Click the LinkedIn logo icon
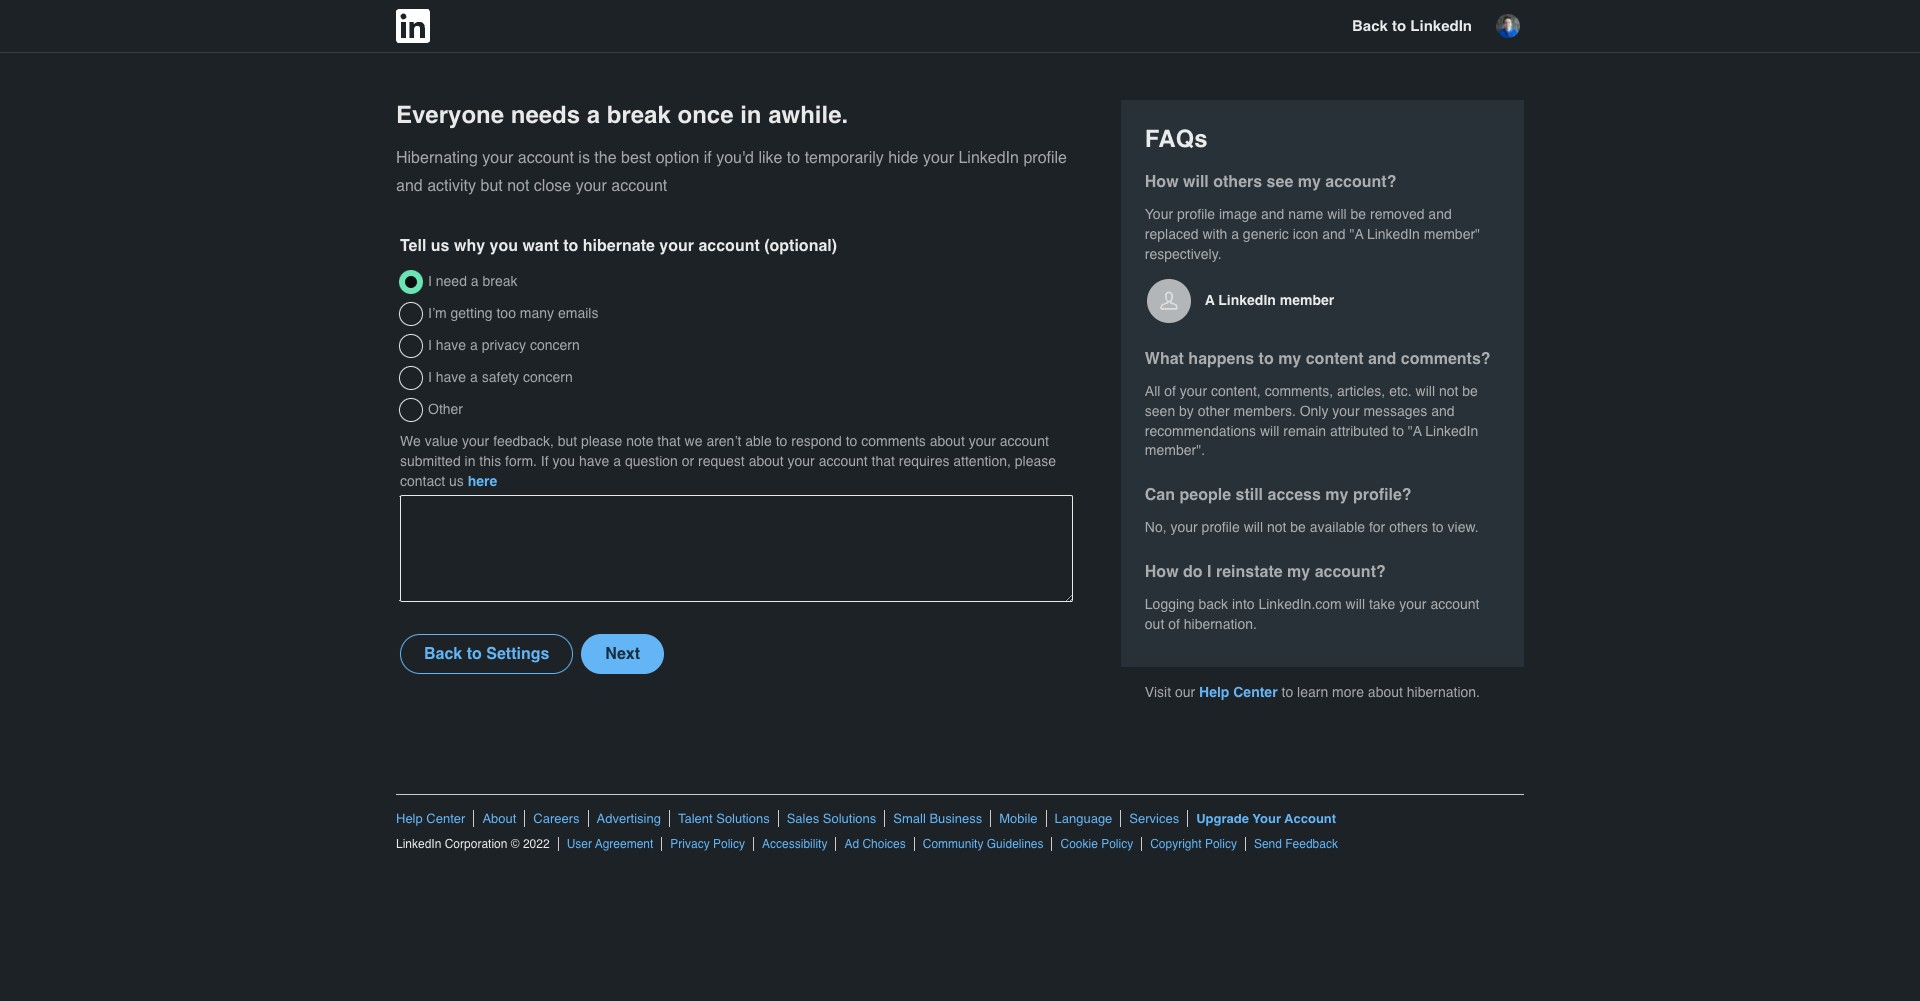This screenshot has height=1001, width=1920. [x=412, y=26]
